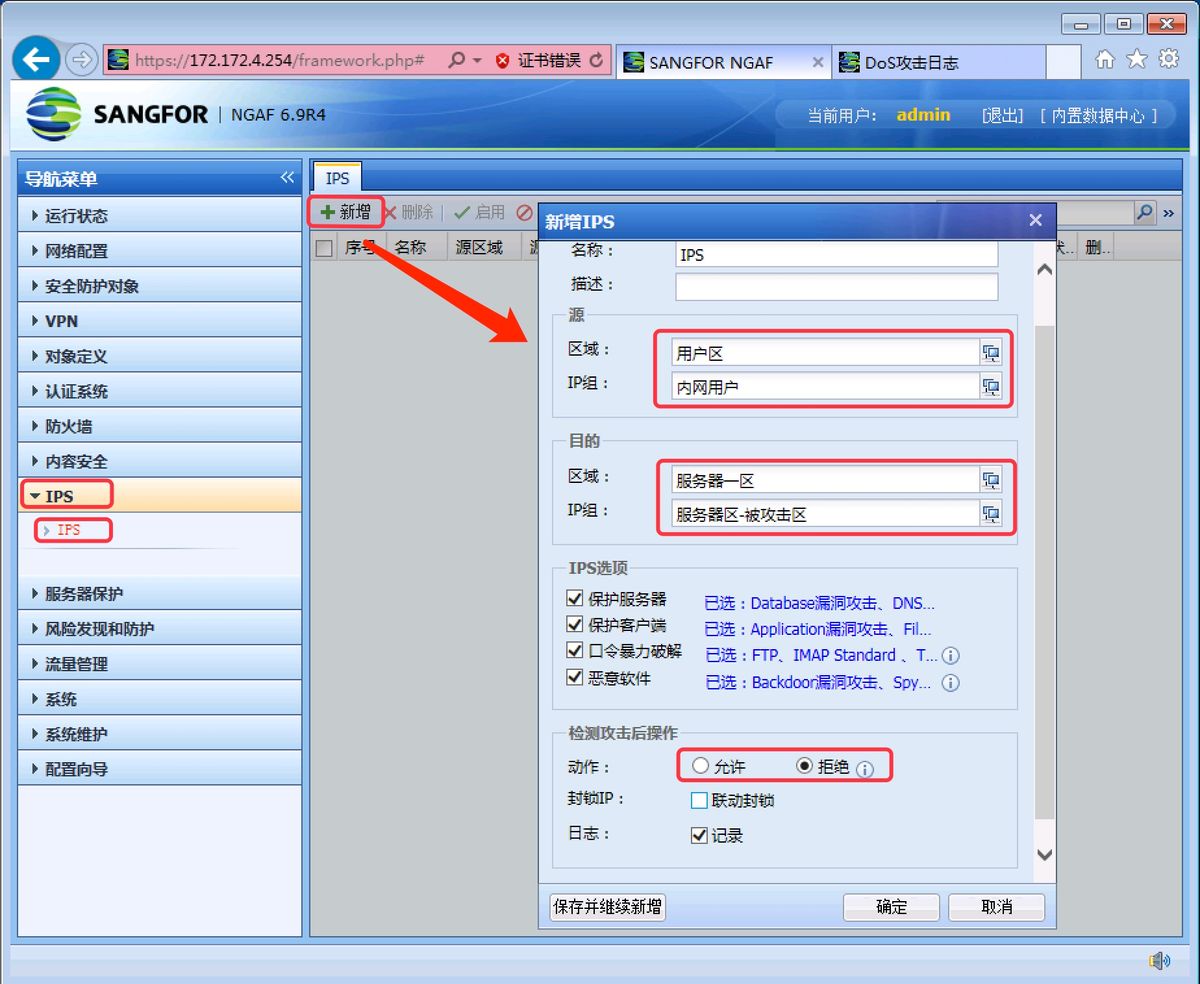Click the dialog scrollbar down arrow
This screenshot has height=984, width=1200.
[x=1044, y=855]
